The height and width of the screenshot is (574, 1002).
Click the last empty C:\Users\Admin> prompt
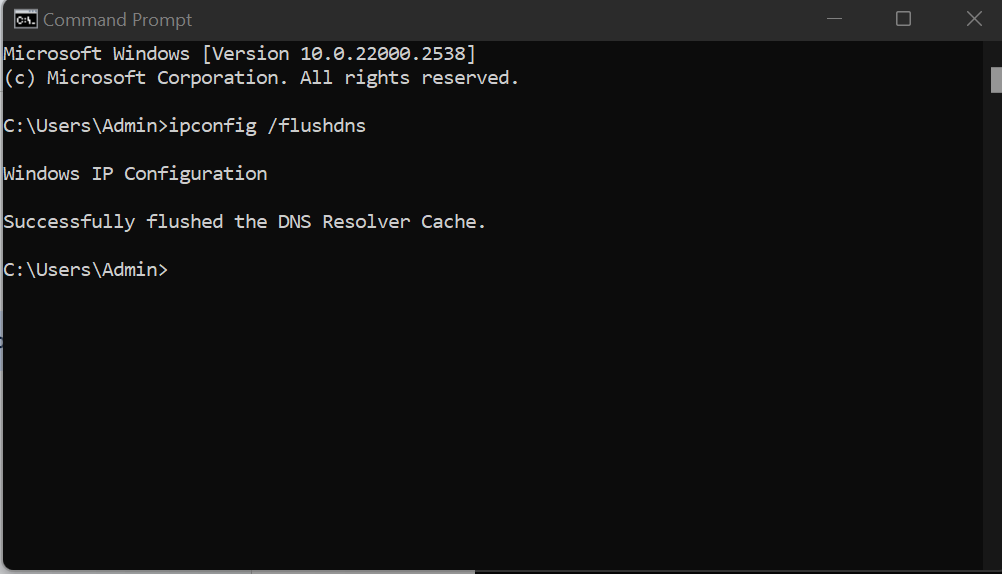click(85, 270)
